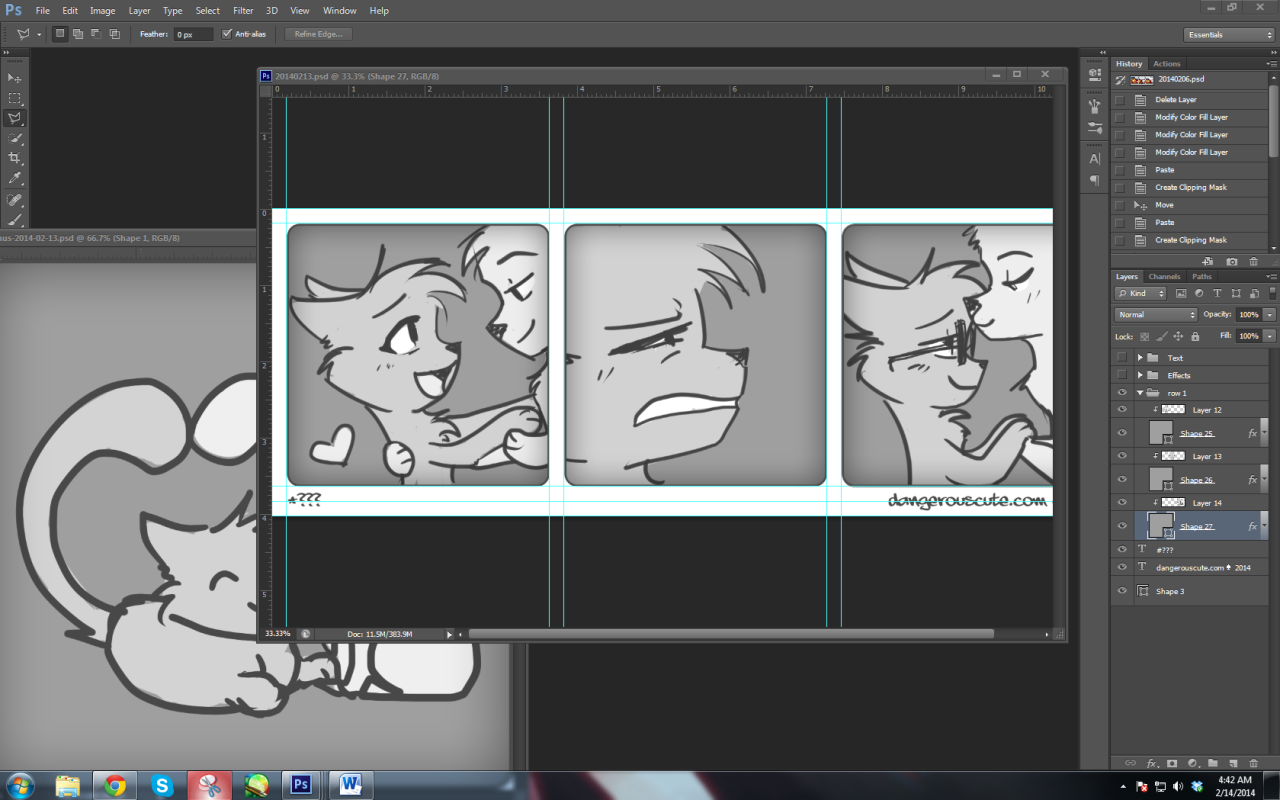Open the Brush panel icon
Image resolution: width=1280 pixels, height=800 pixels.
pyautogui.click(x=1095, y=104)
